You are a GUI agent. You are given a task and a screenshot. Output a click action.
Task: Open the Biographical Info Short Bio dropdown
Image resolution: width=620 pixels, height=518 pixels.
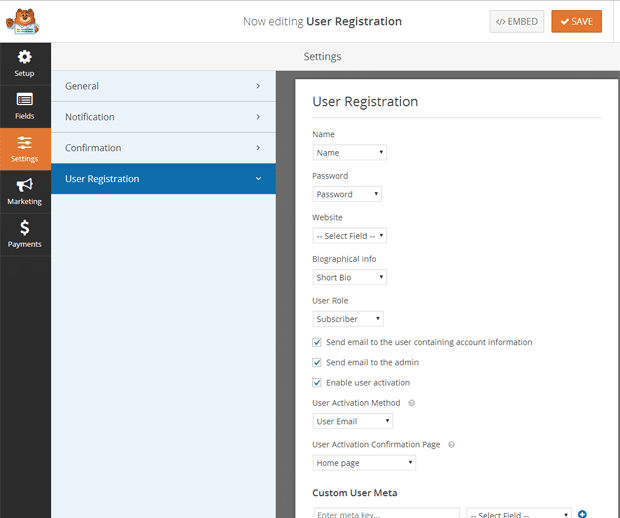click(350, 277)
